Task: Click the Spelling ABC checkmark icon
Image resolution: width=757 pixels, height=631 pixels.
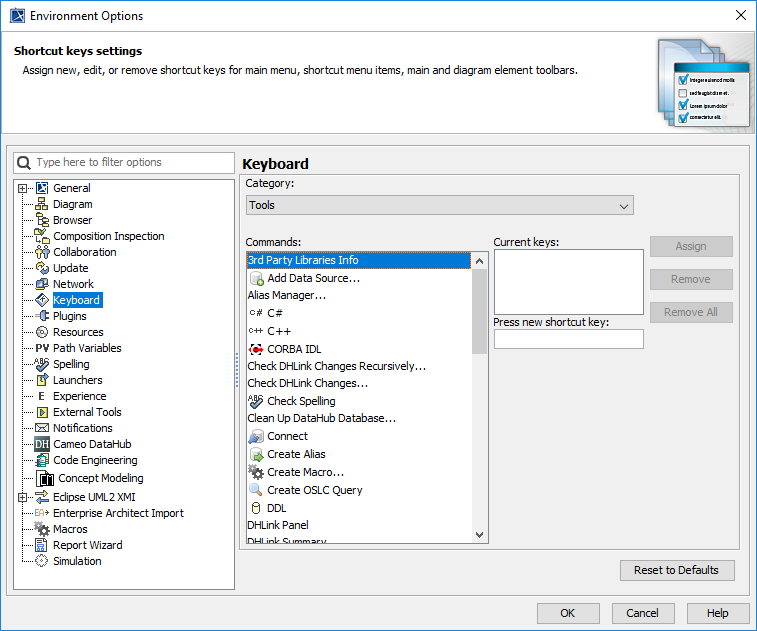Action: click(42, 364)
